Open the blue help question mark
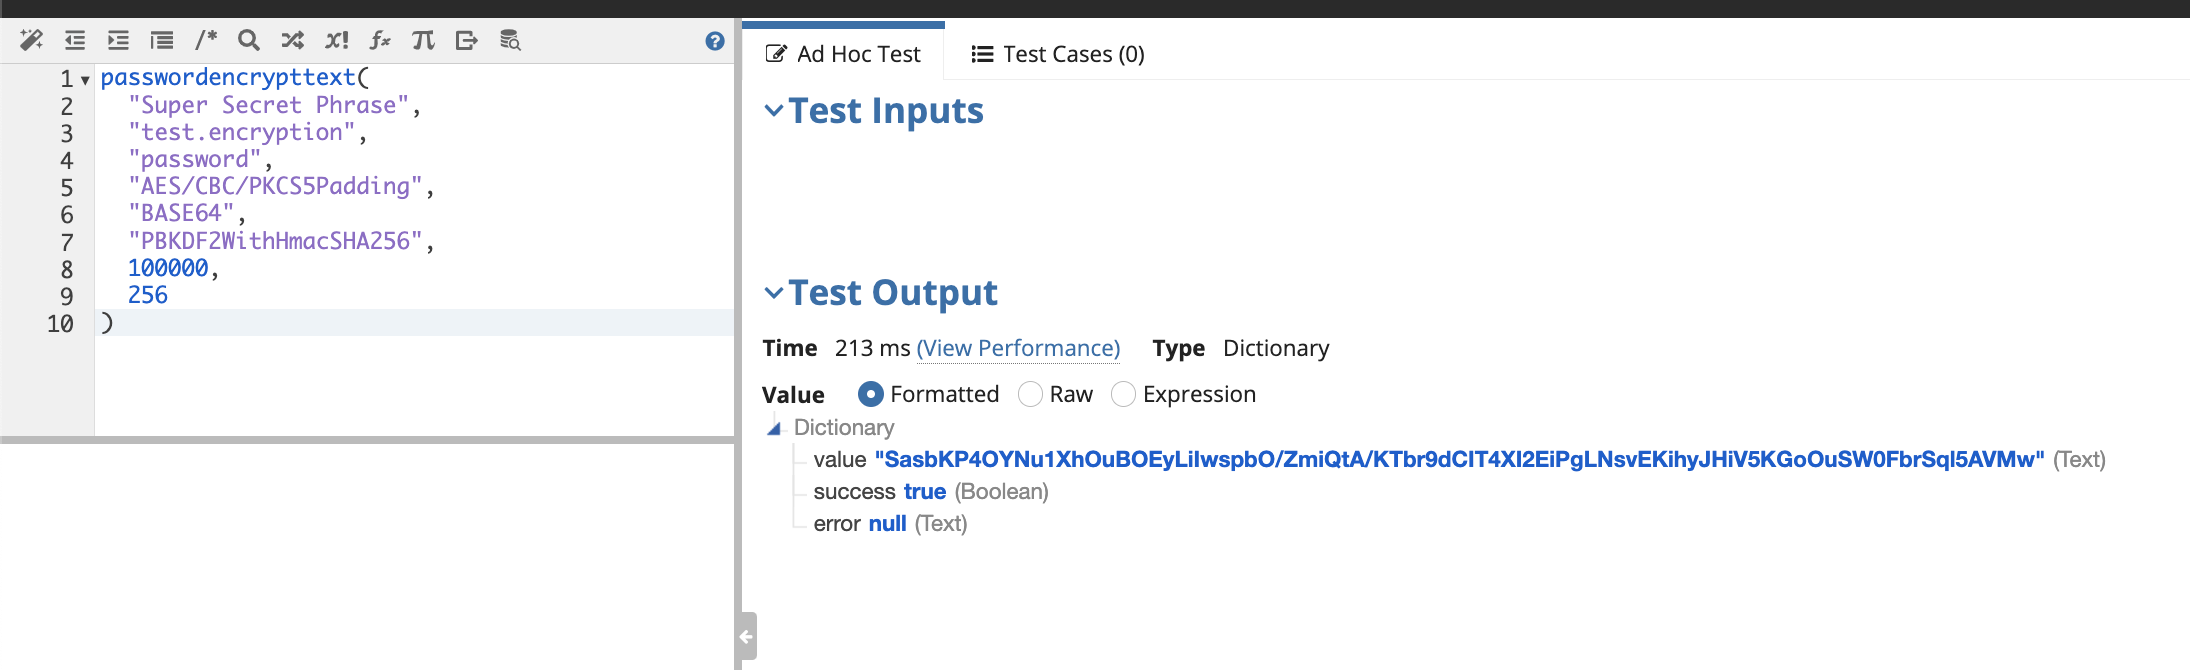 715,41
